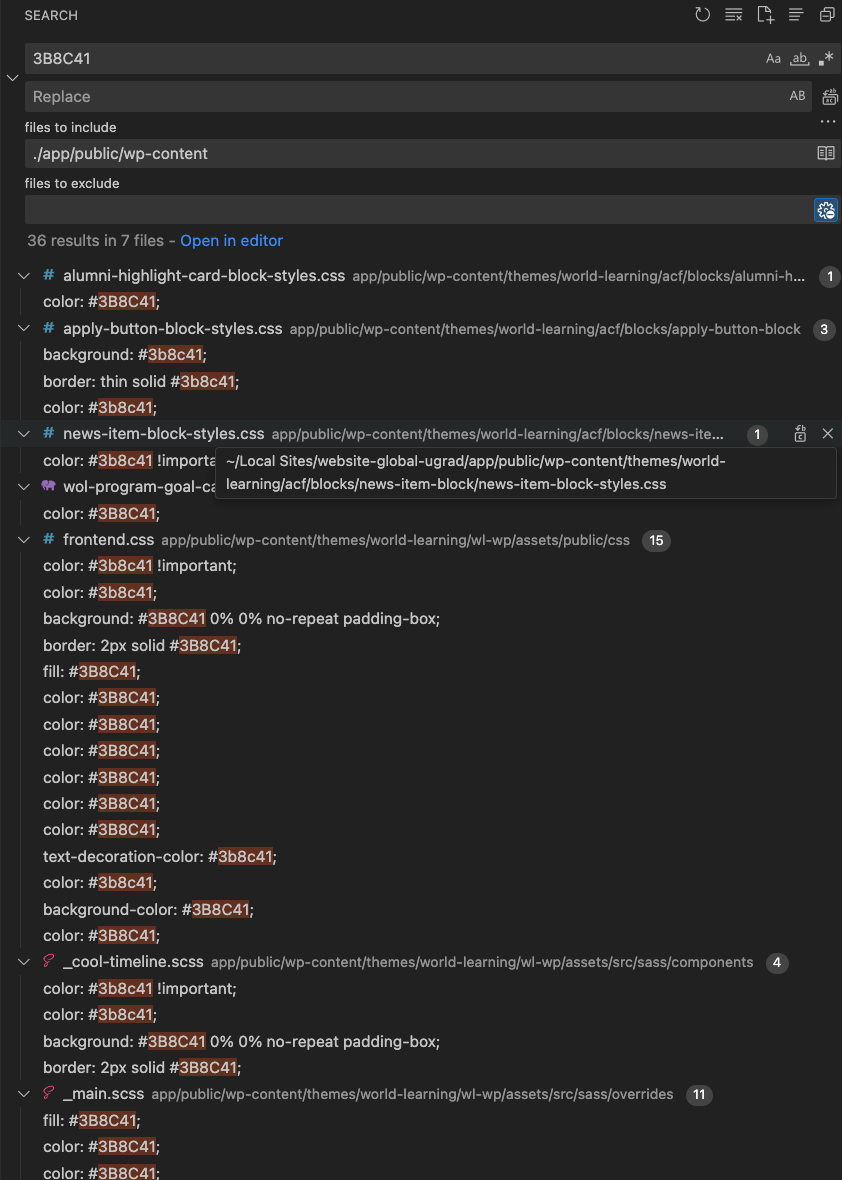
Task: Toggle Match Whole Word option
Action: [x=799, y=59]
